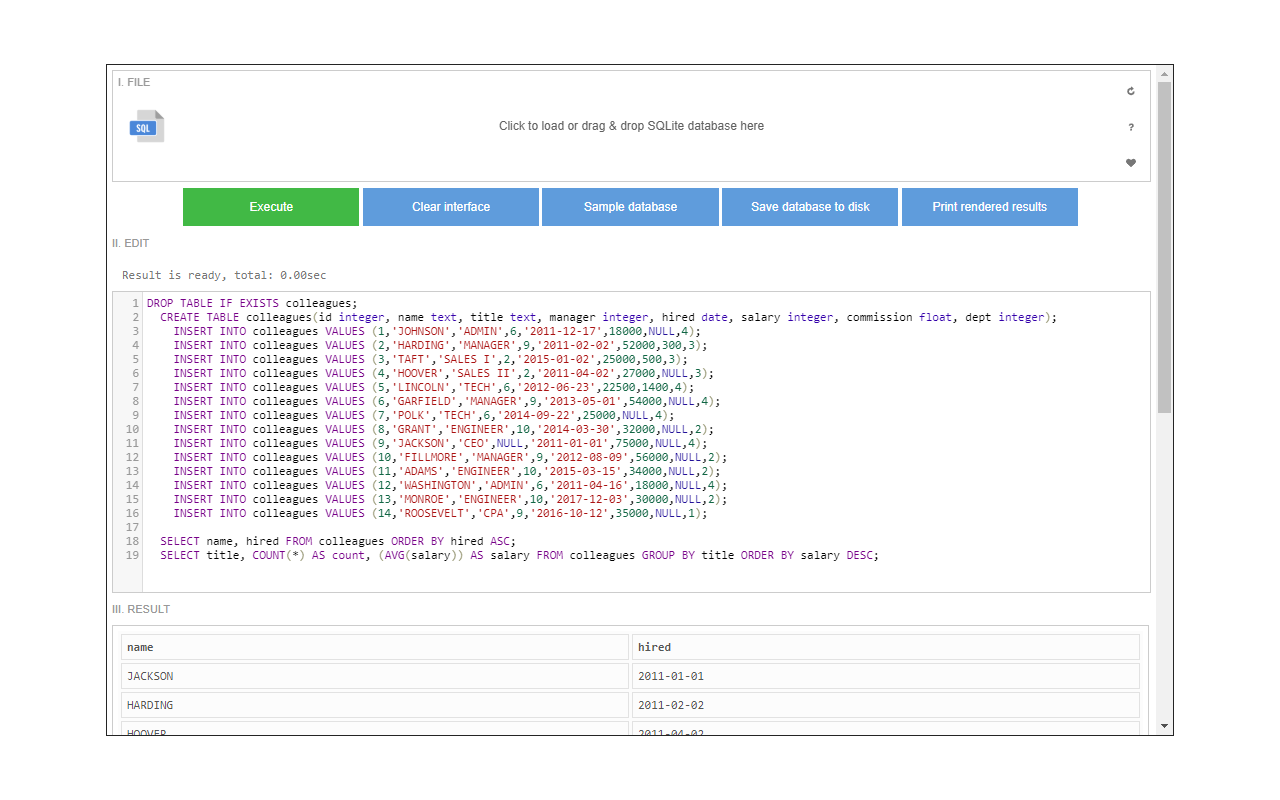Click scrollbar up arrow
This screenshot has width=1280, height=800.
click(x=1164, y=74)
